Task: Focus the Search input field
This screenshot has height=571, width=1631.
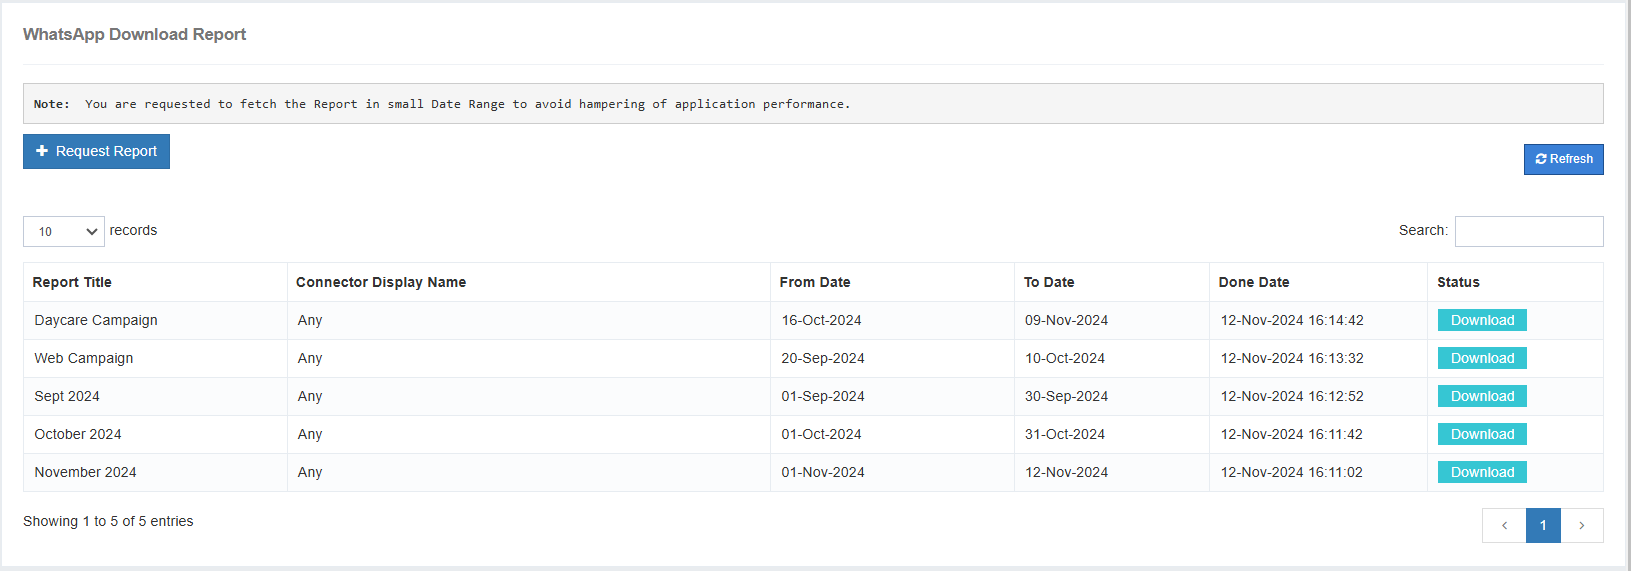Action: [x=1528, y=231]
